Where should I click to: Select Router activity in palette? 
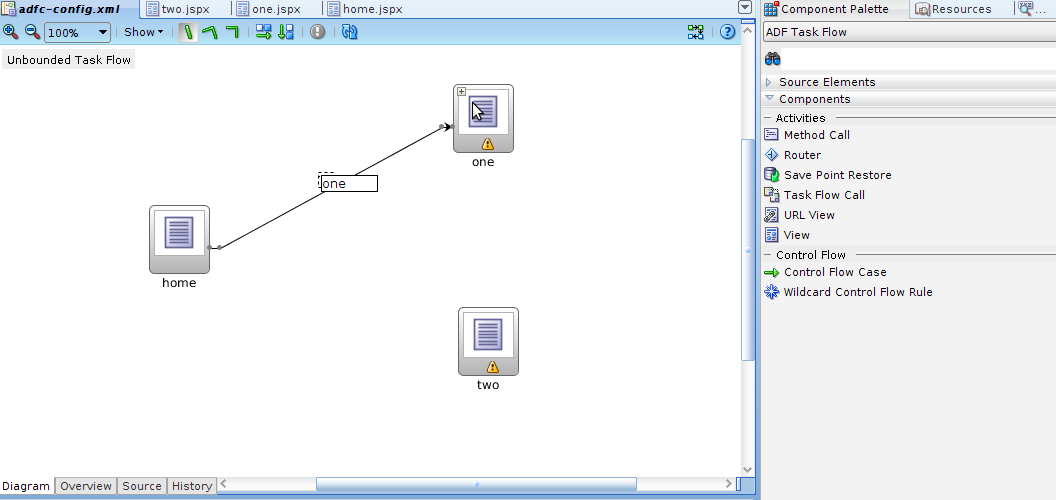(x=802, y=155)
